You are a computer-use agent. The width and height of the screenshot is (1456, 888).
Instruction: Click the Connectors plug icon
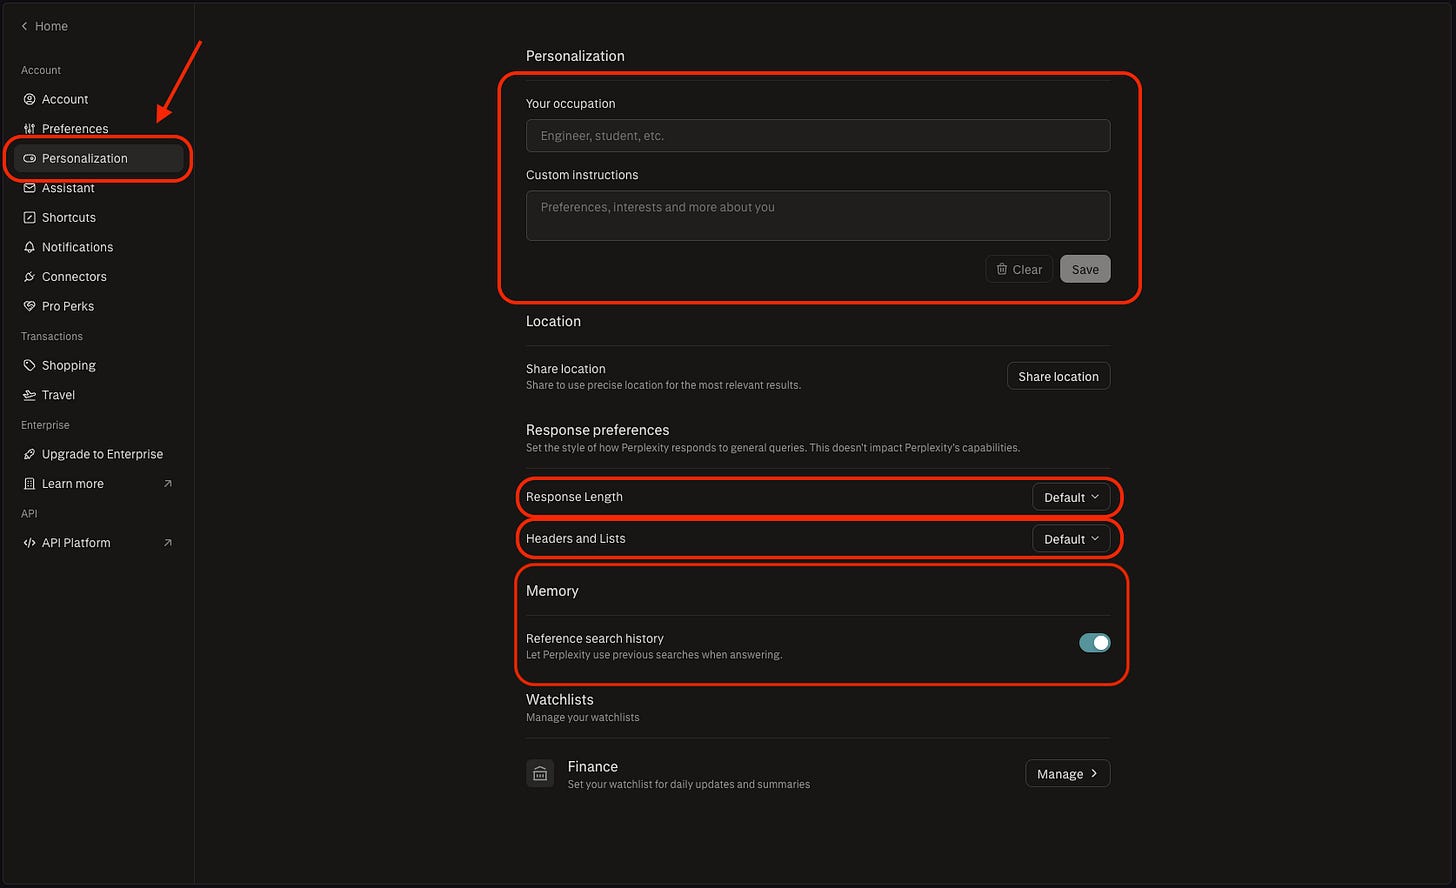click(x=29, y=276)
